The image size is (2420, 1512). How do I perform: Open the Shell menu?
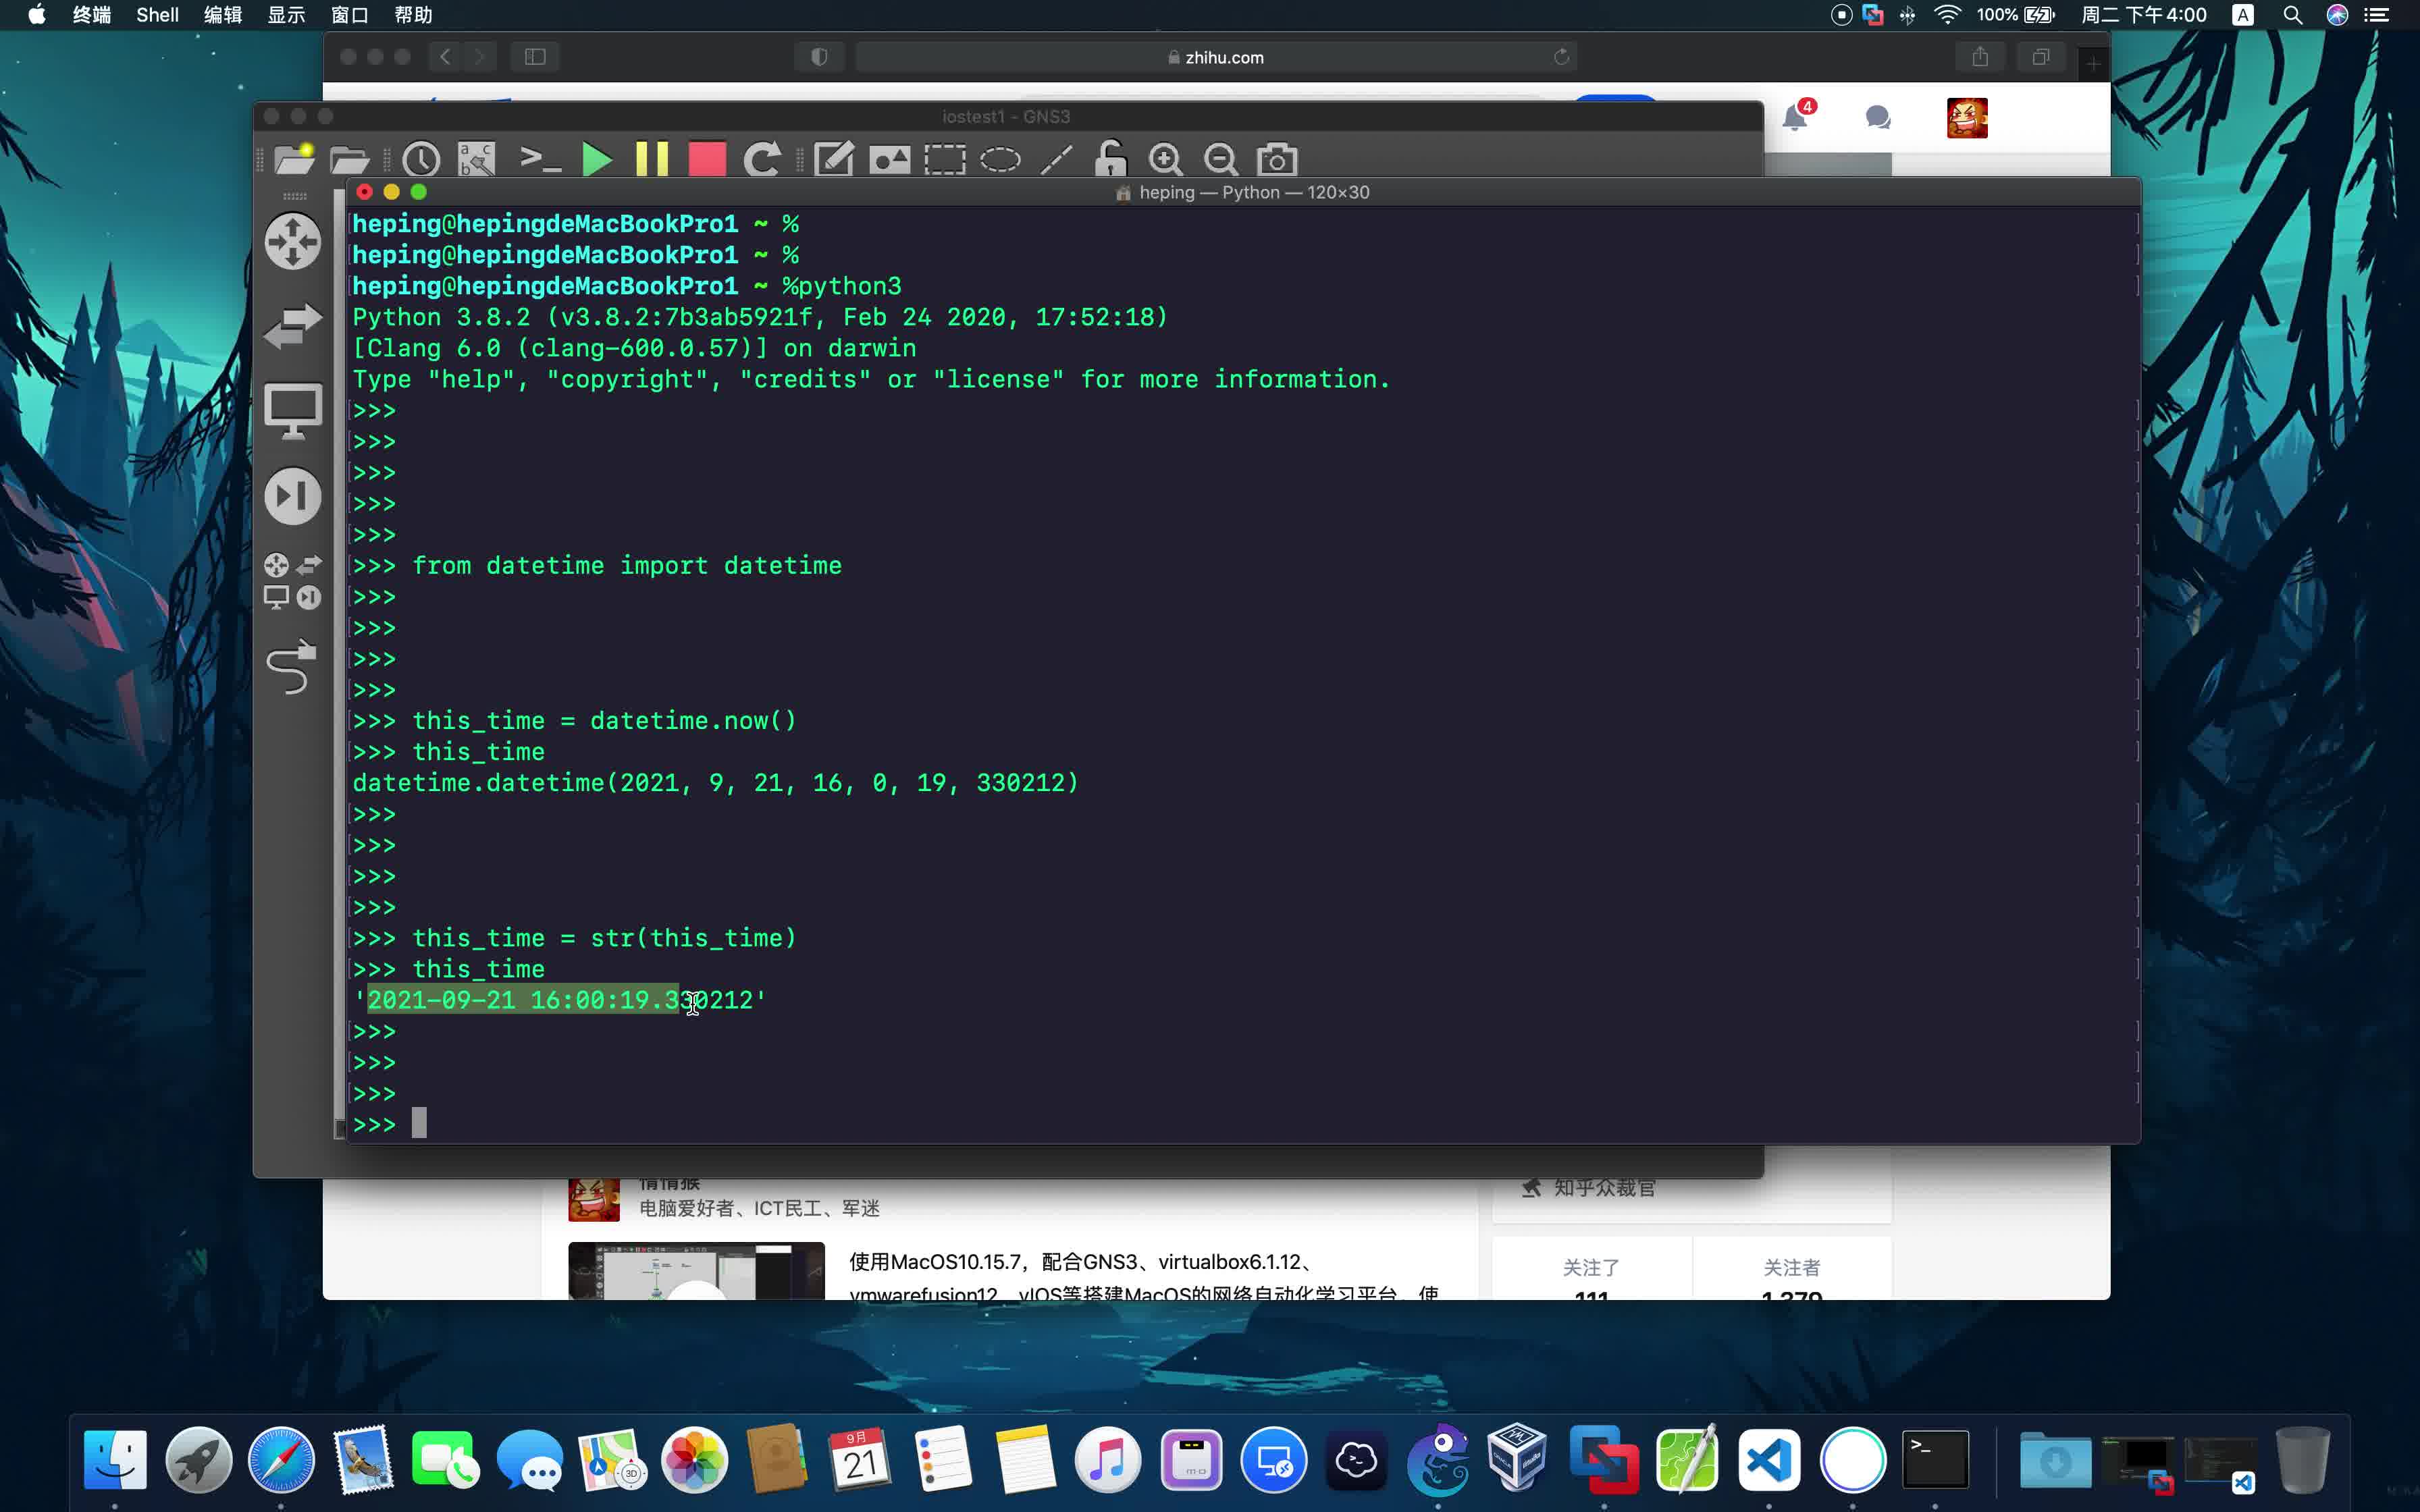pyautogui.click(x=157, y=15)
